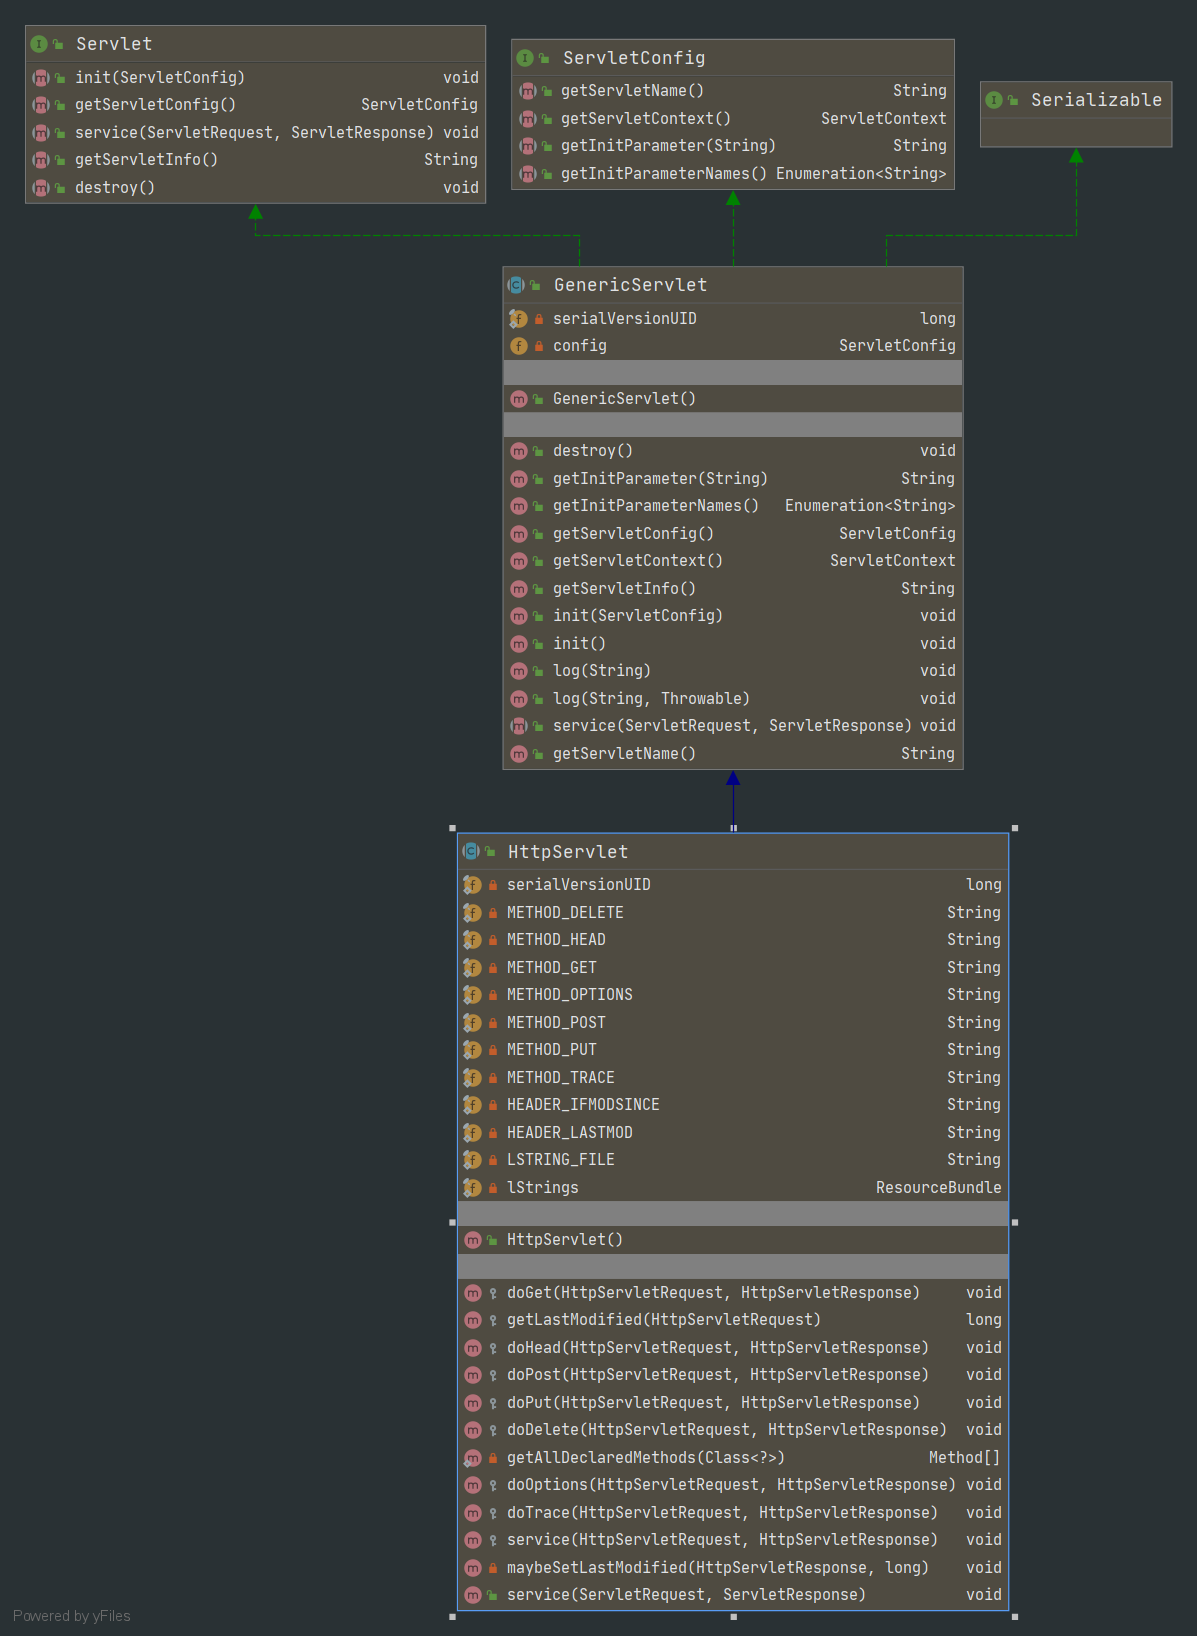1197x1636 pixels.
Task: Select getServletConfig() row in Servlet
Action: pyautogui.click(x=255, y=105)
